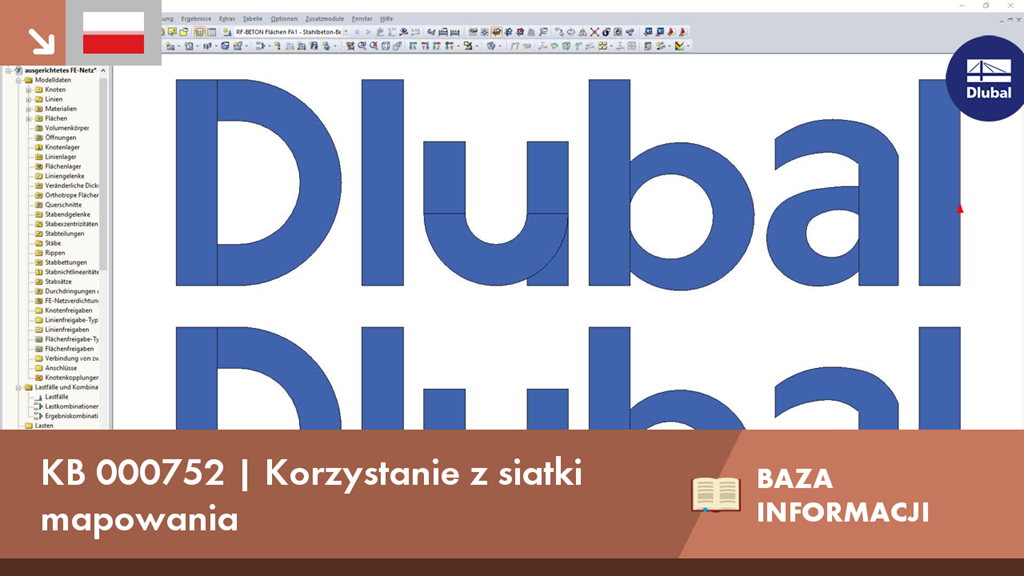Select Linienlager tree entry

point(61,157)
